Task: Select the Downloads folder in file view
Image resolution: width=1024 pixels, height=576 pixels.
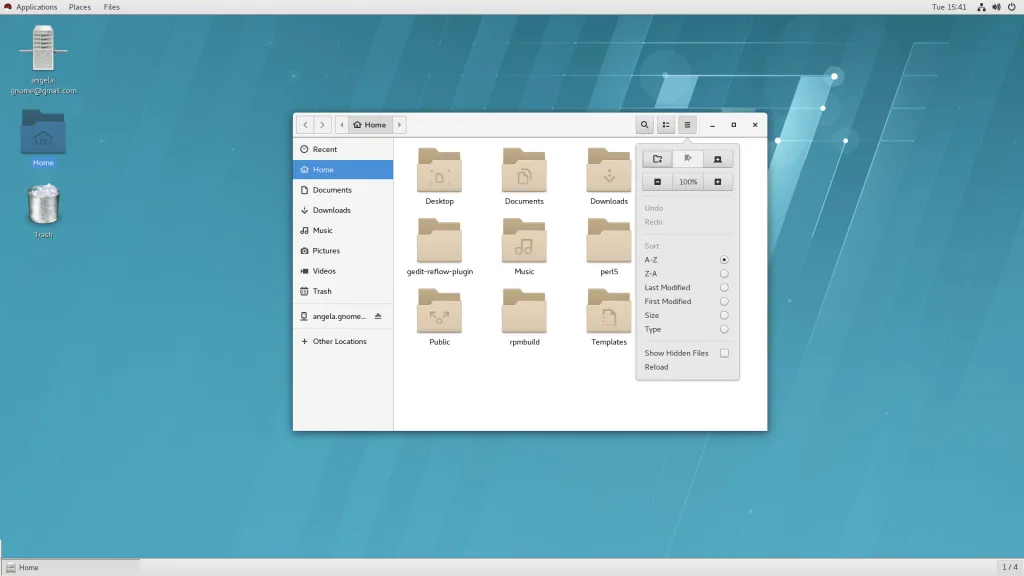Action: point(609,176)
